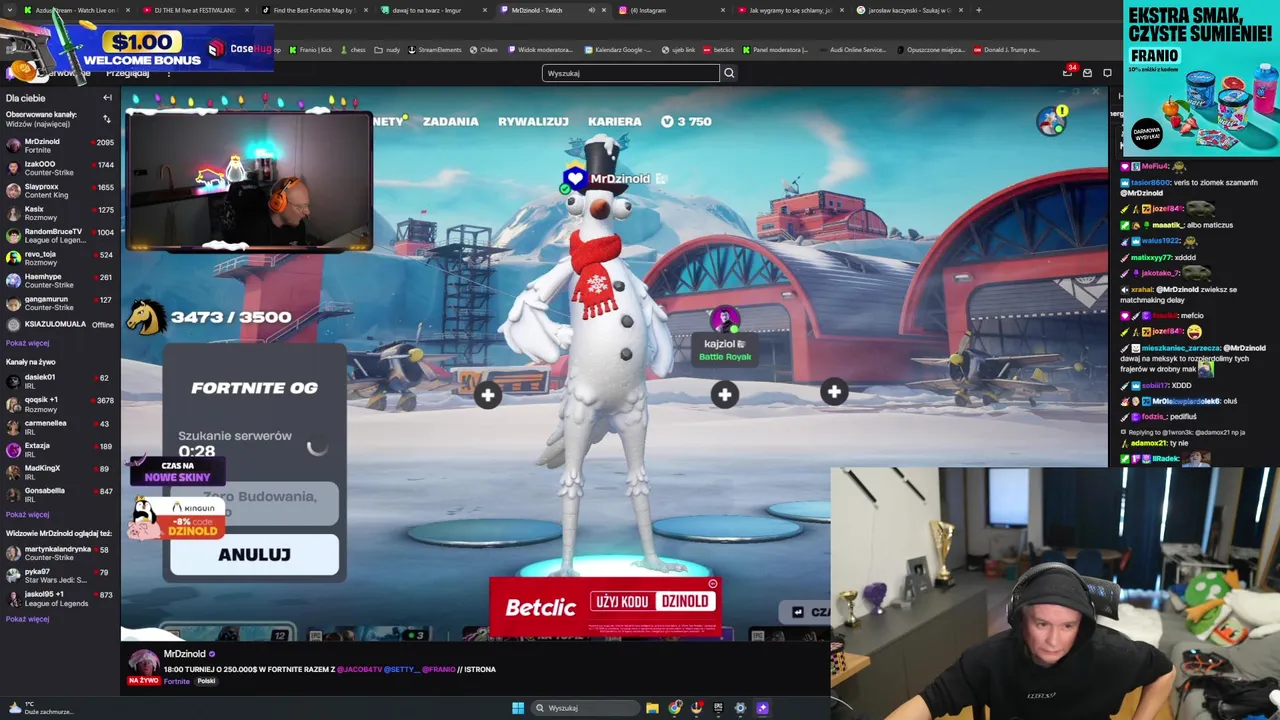The image size is (1280, 720).
Task: Open Kasix channel in sidebar
Action: click(60, 213)
